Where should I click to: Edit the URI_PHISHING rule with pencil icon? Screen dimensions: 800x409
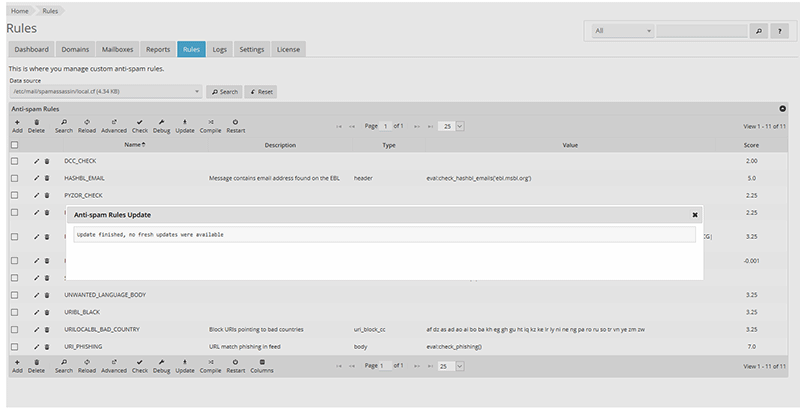(x=36, y=347)
